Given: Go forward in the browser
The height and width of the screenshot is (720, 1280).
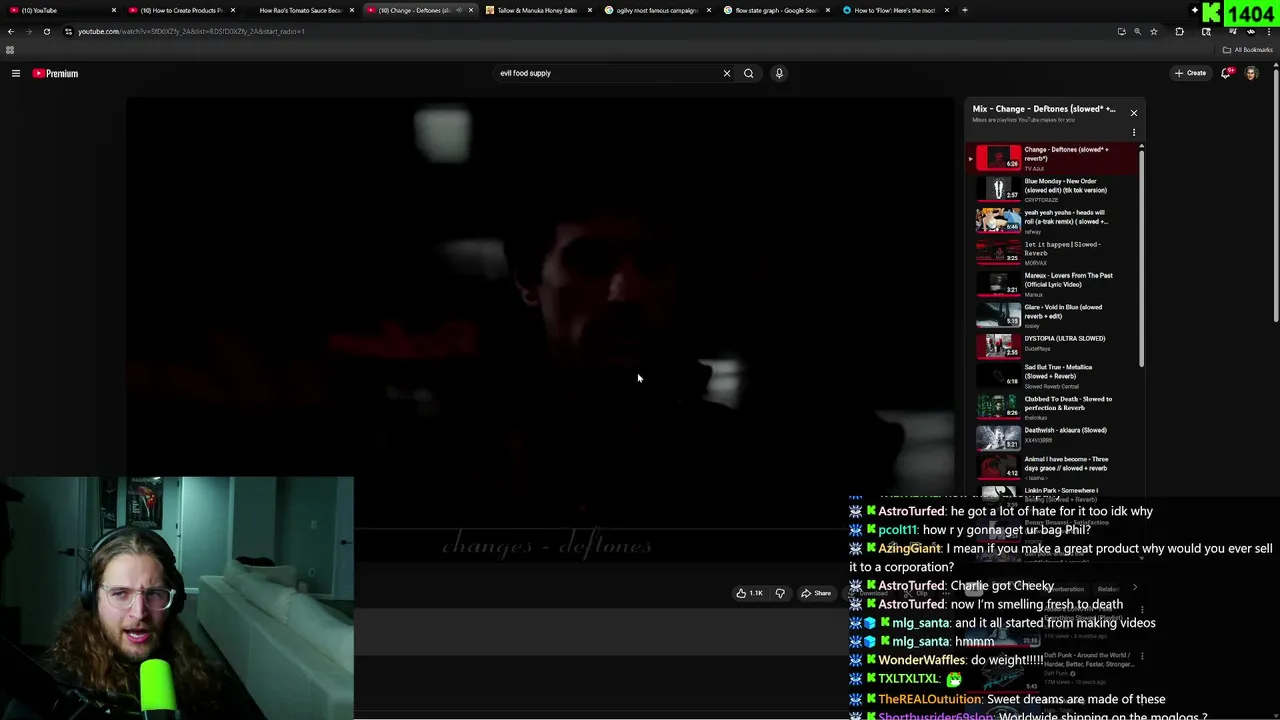Looking at the screenshot, I should click(x=28, y=31).
